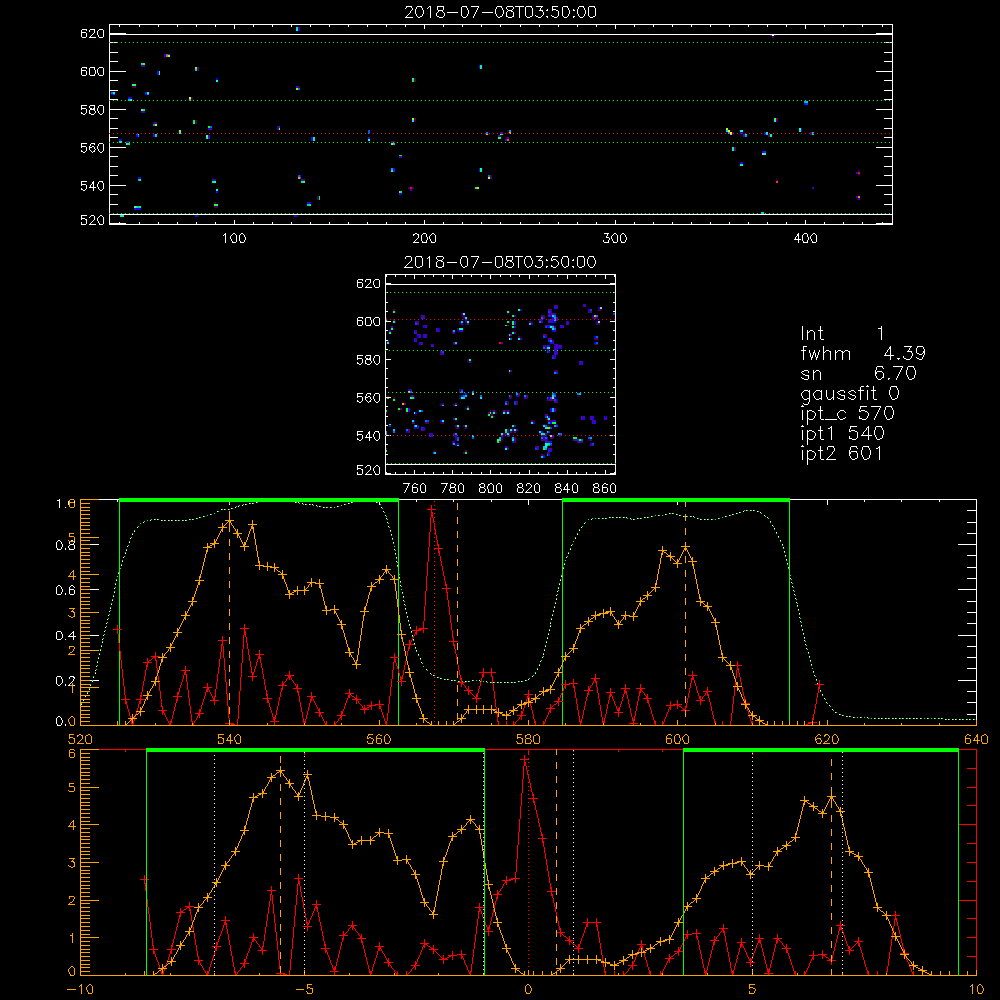Click the timestamp title above the wide scatter plot
The width and height of the screenshot is (1000, 1000).
(500, 12)
